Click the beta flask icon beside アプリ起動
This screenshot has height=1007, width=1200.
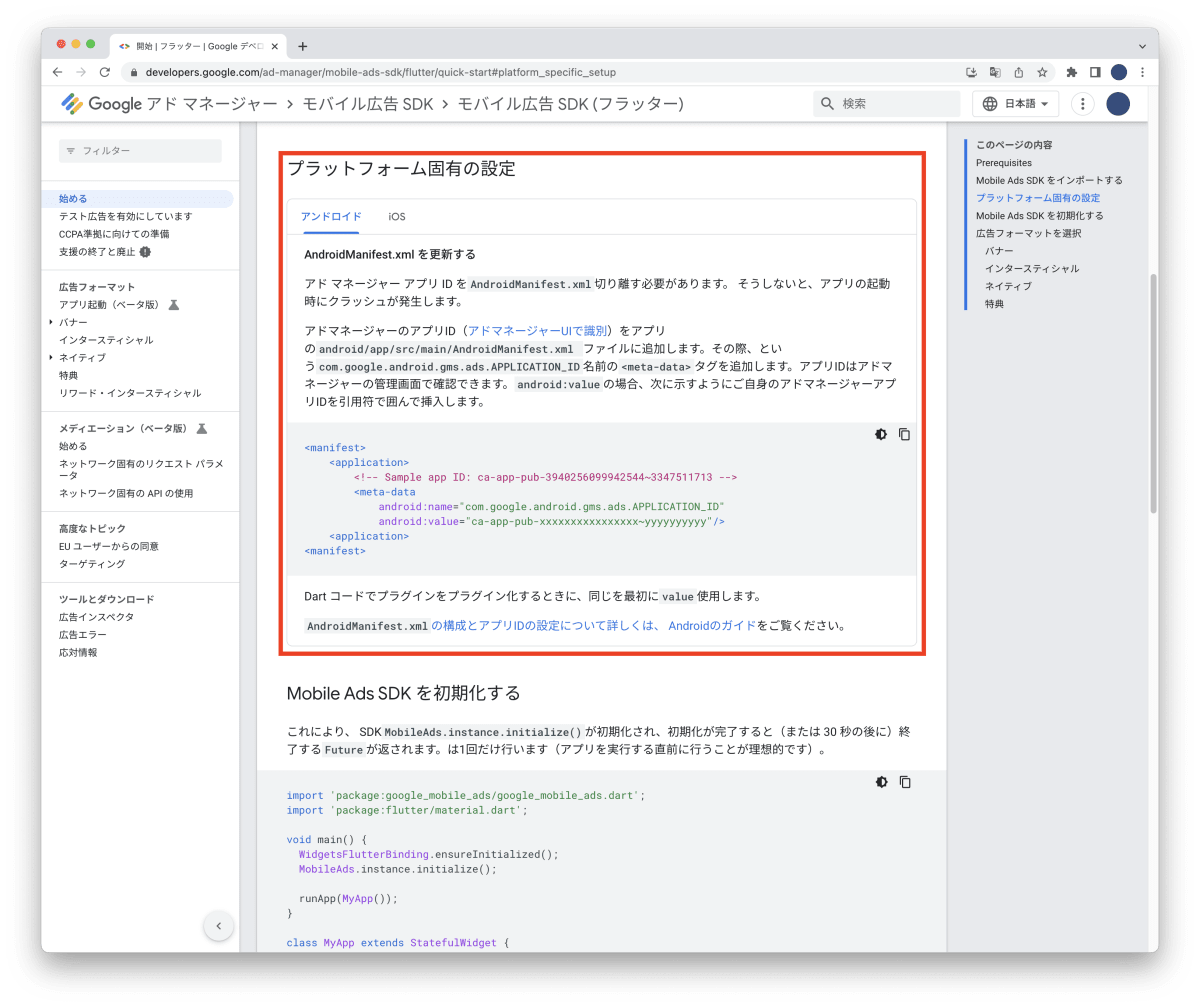[173, 305]
